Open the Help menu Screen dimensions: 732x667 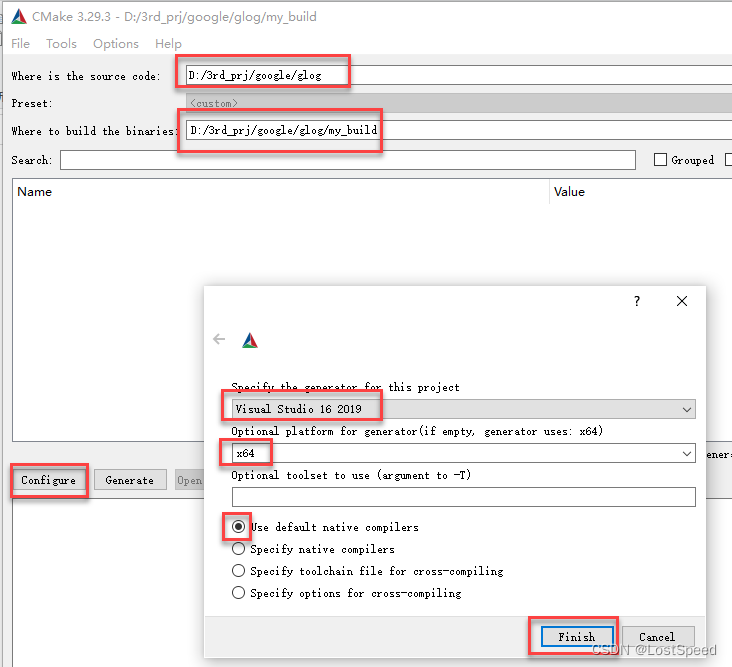(x=168, y=43)
